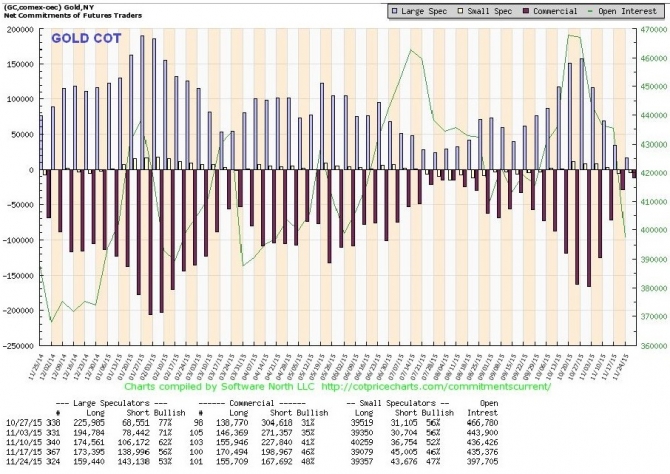Click the Large Spec legend color box
This screenshot has height=474, width=670.
(x=395, y=12)
